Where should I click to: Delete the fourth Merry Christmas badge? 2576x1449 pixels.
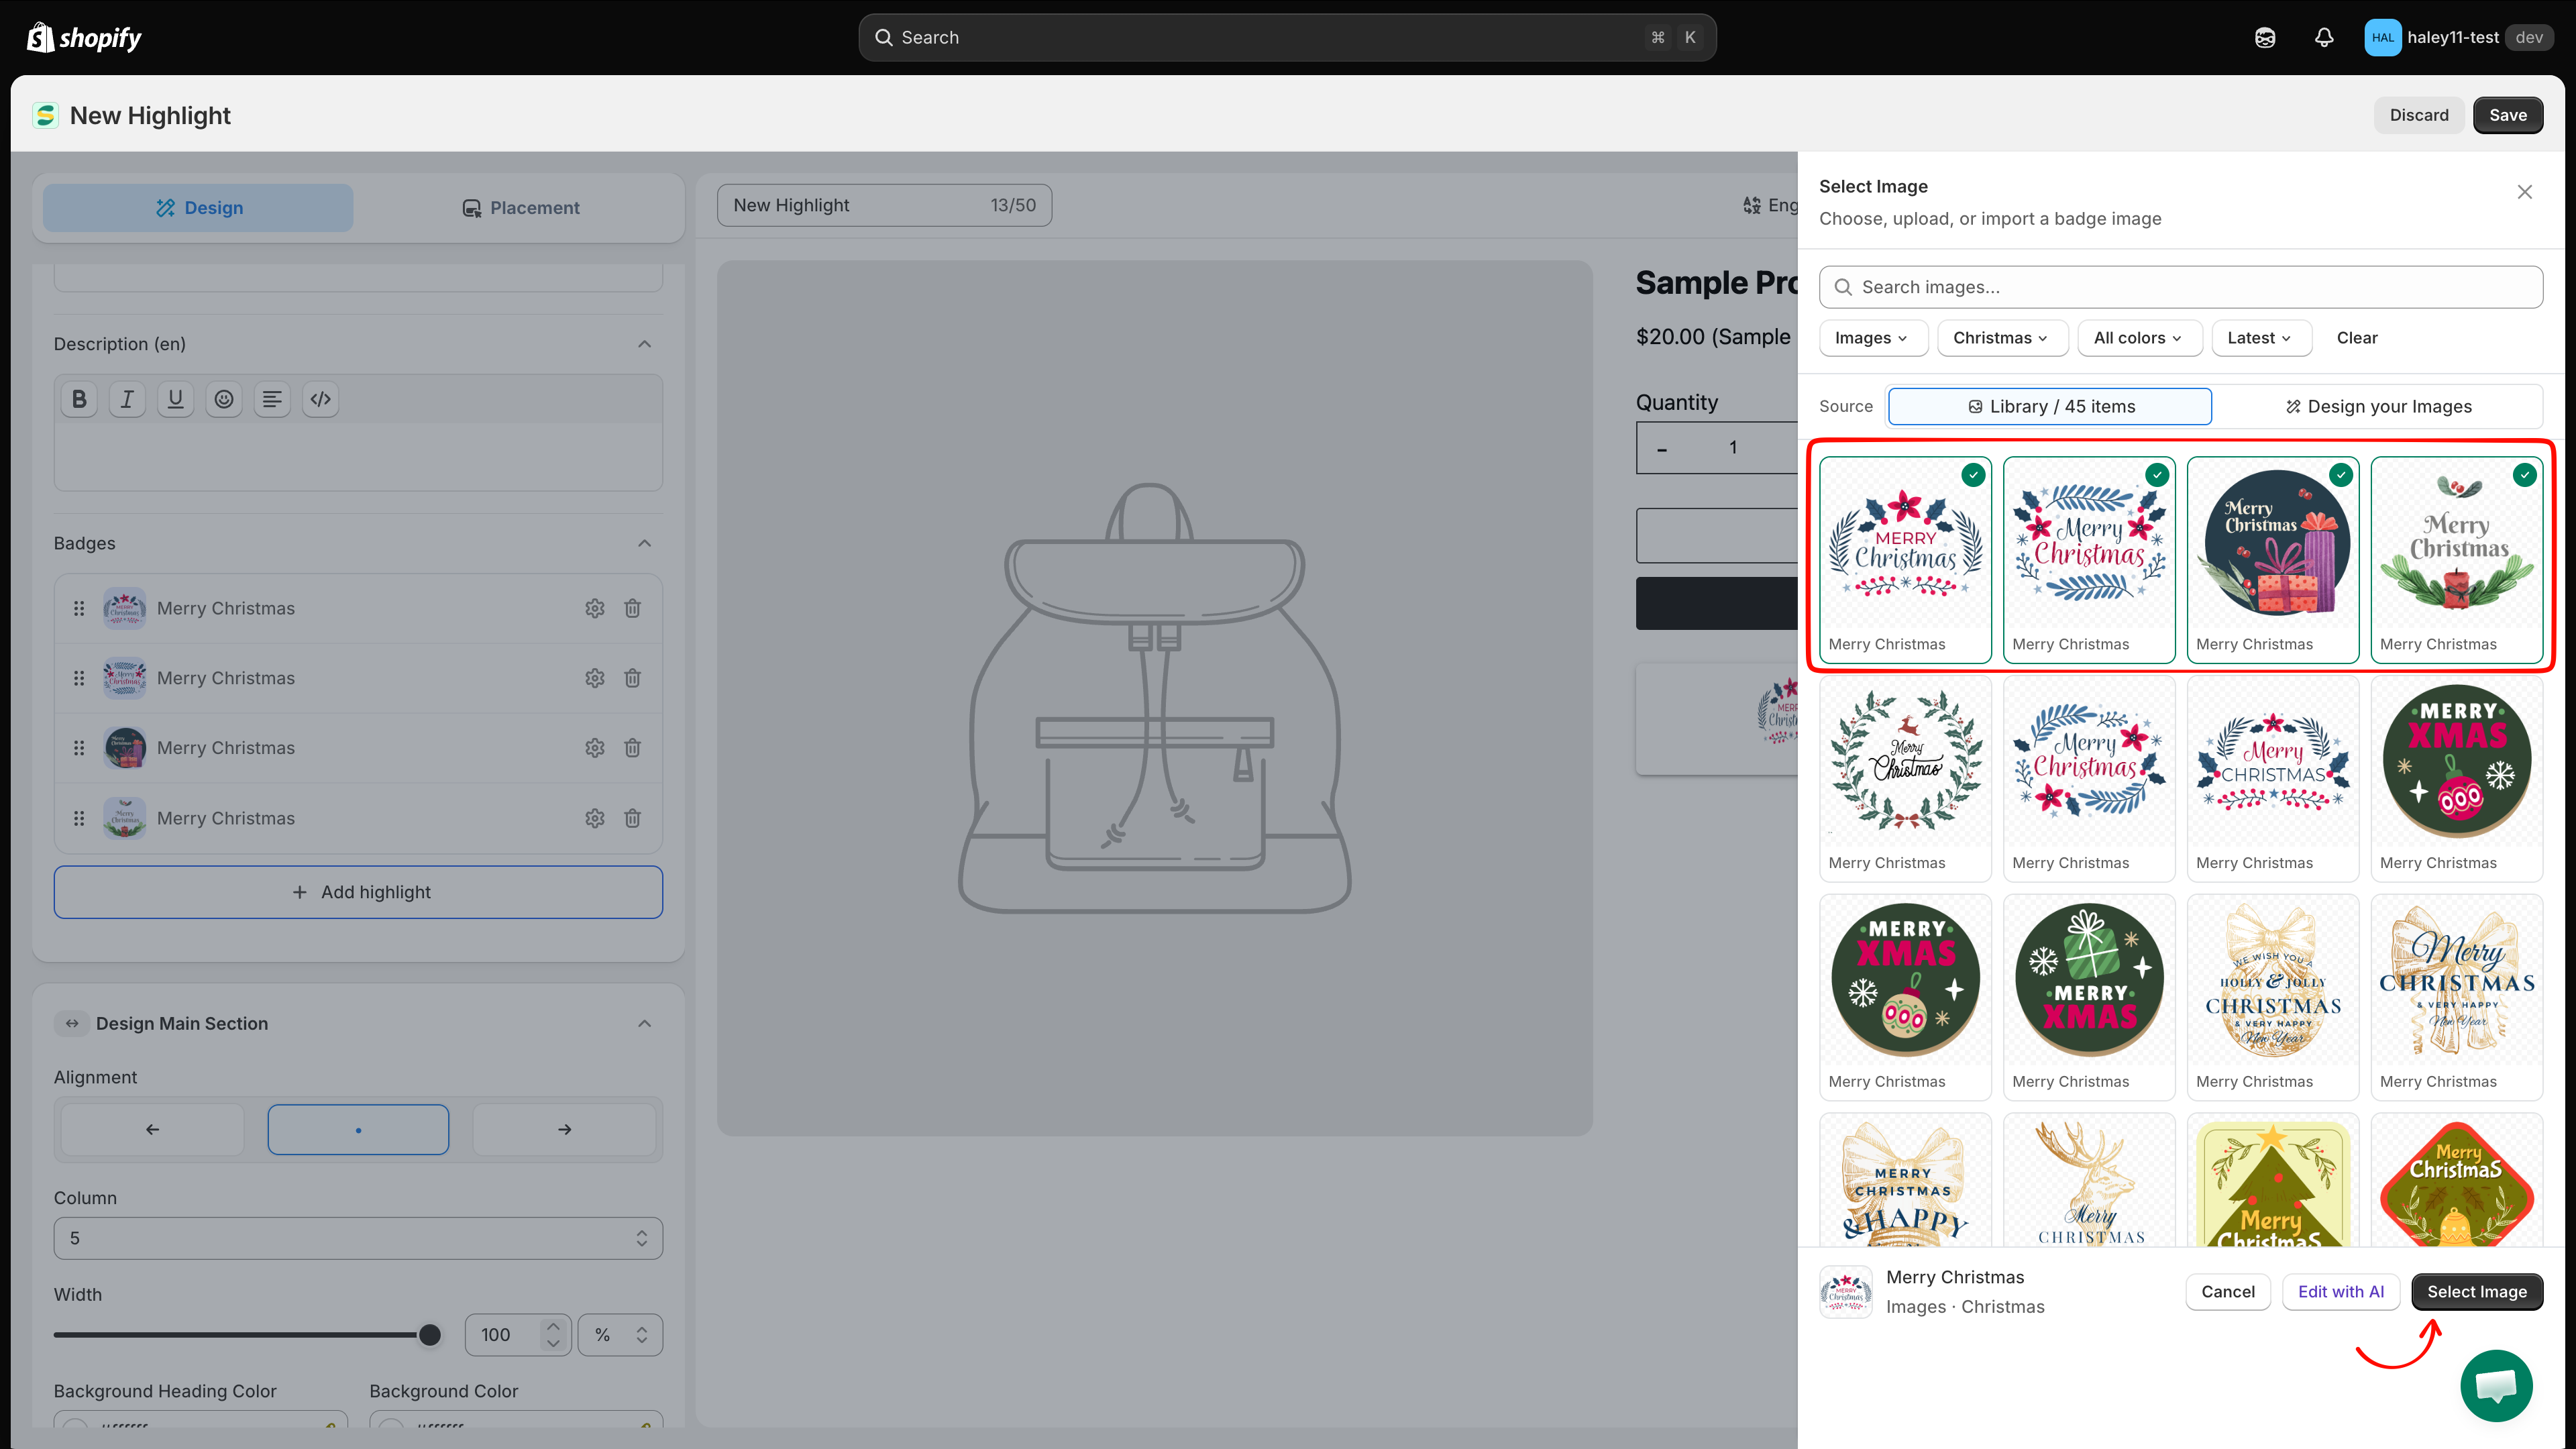click(x=632, y=818)
